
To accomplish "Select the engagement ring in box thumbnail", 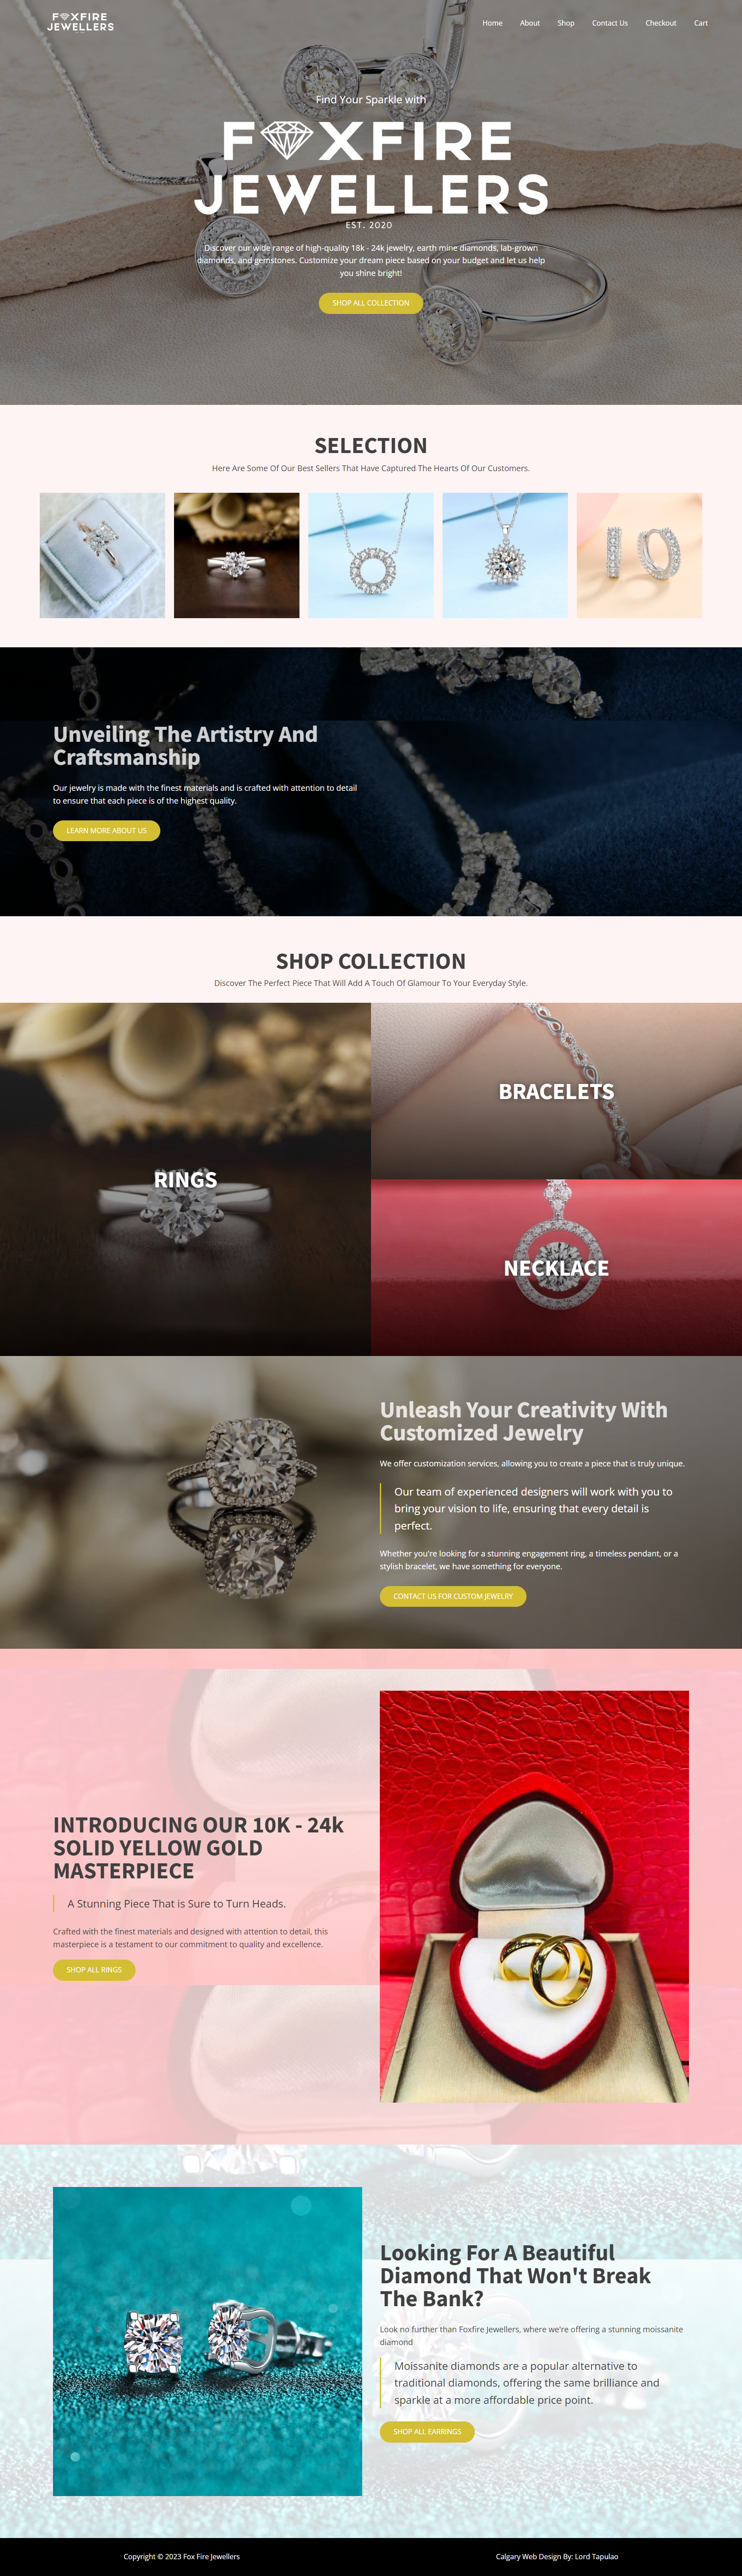I will click(102, 555).
